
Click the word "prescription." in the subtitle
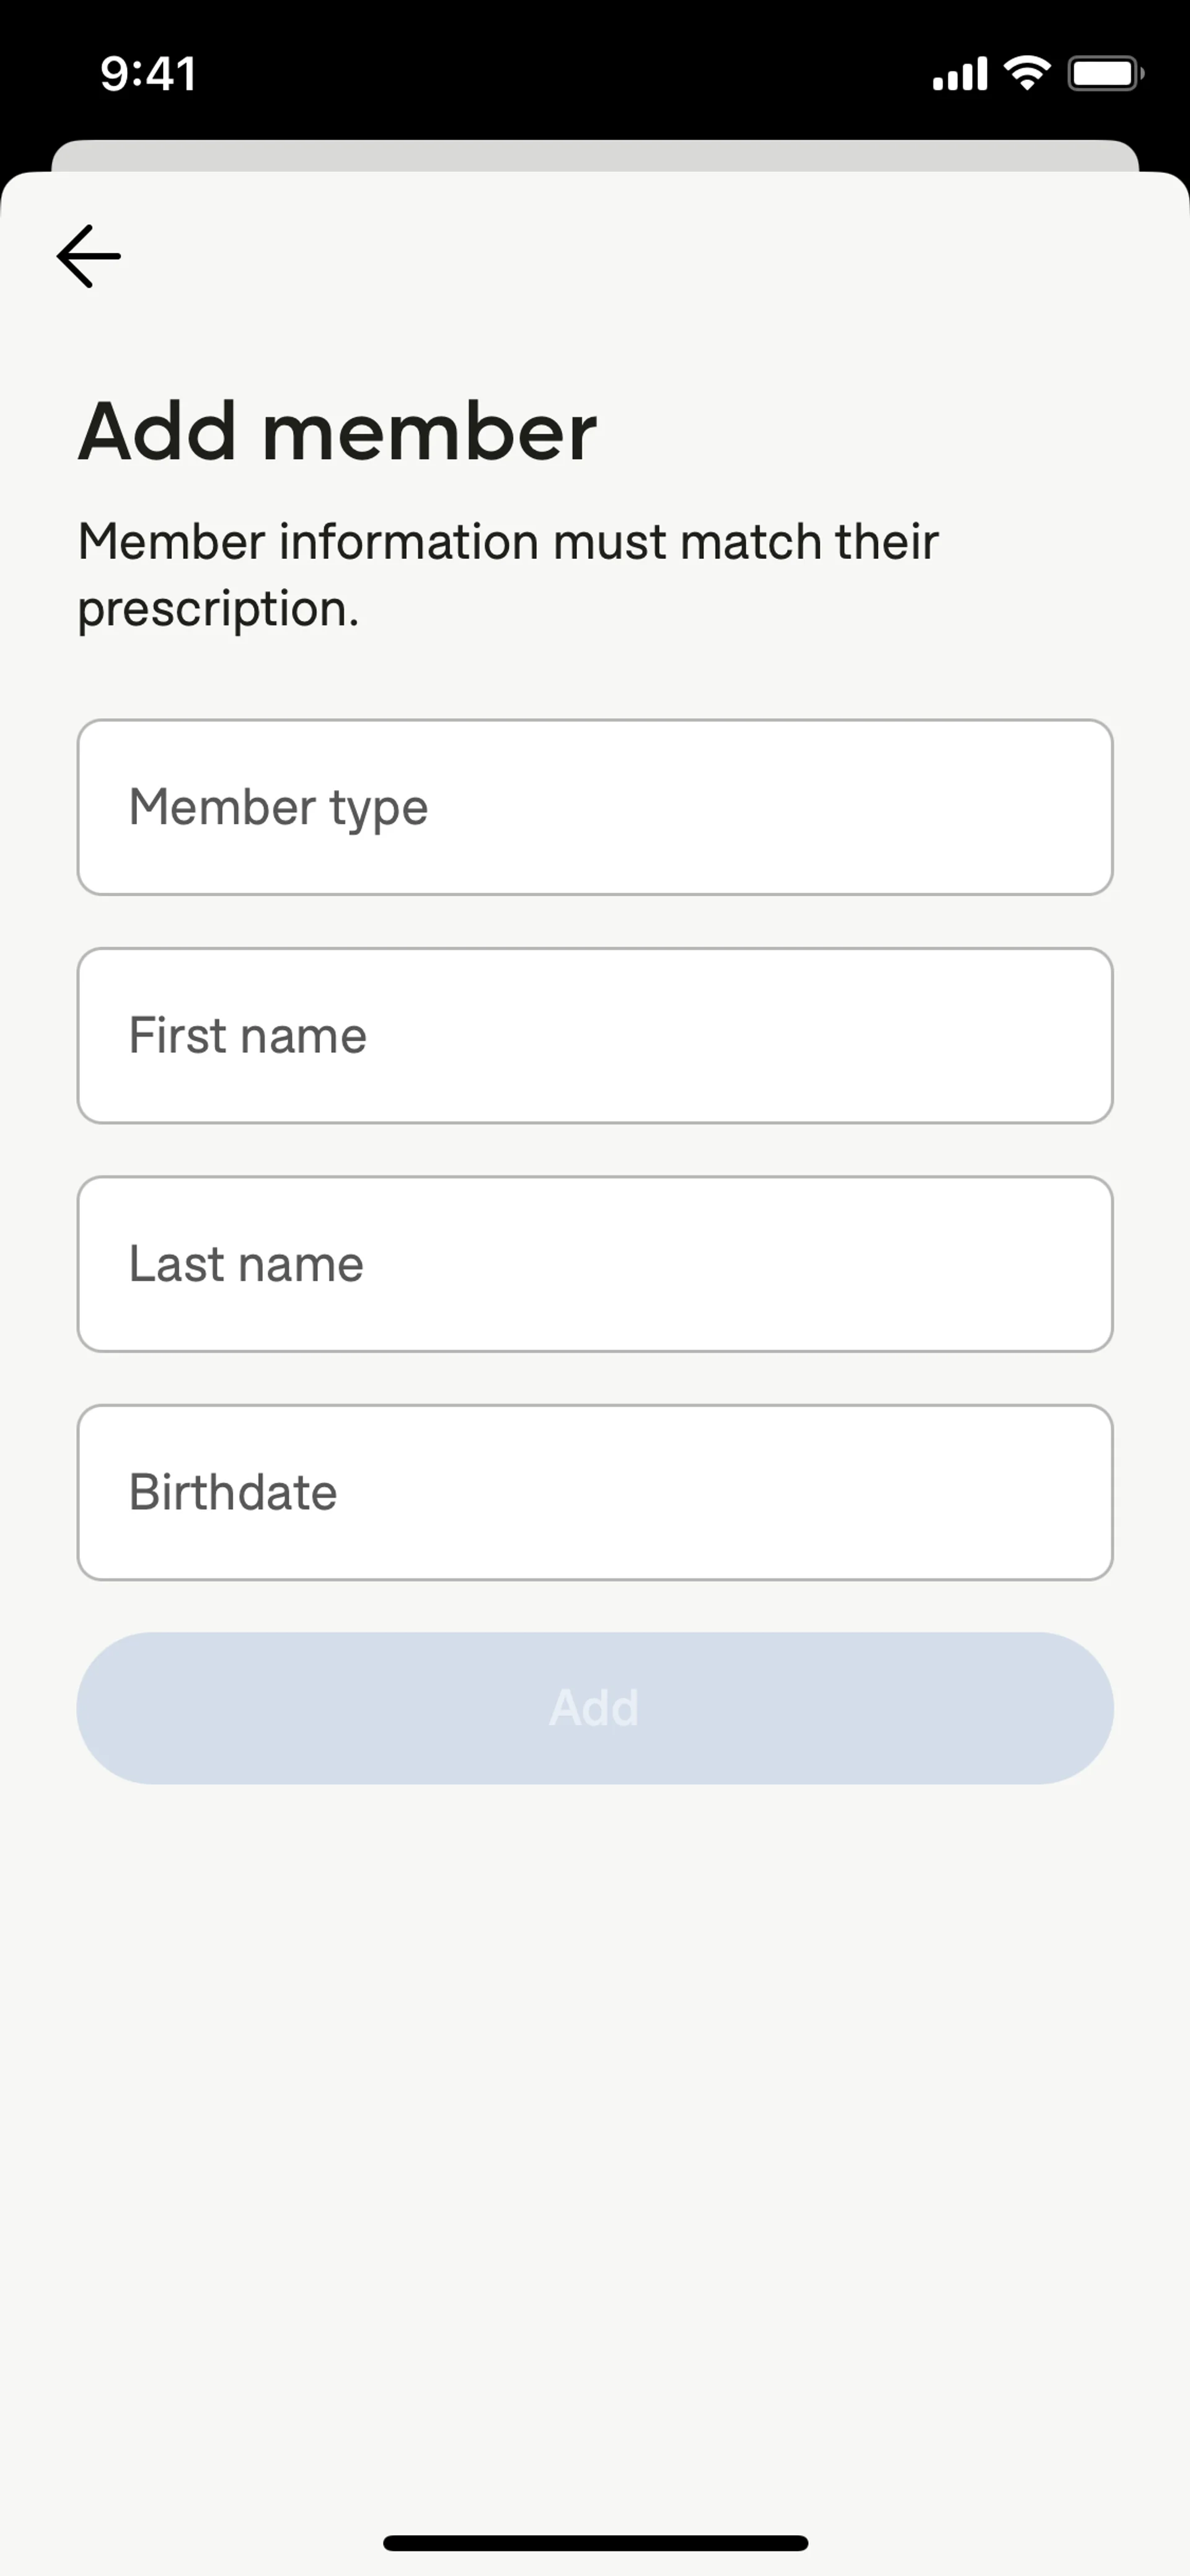pos(218,609)
